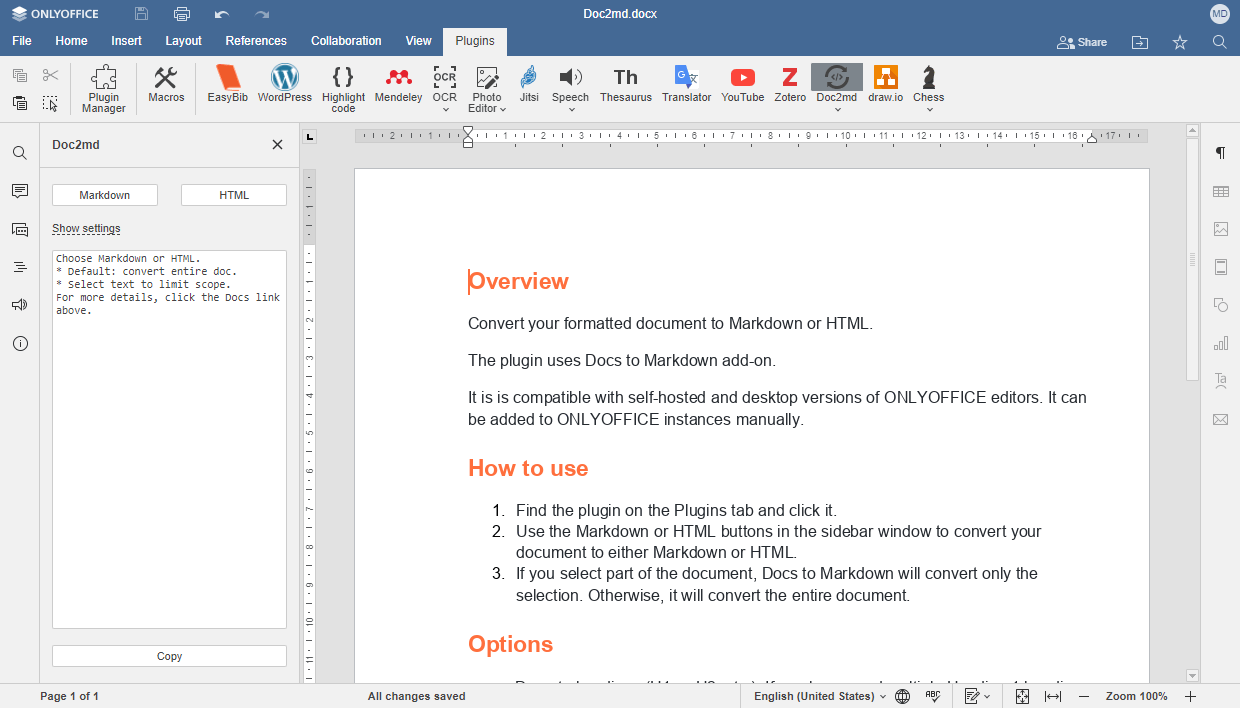Expand the Chess plugin dropdown
The width and height of the screenshot is (1240, 708).
pyautogui.click(x=929, y=109)
